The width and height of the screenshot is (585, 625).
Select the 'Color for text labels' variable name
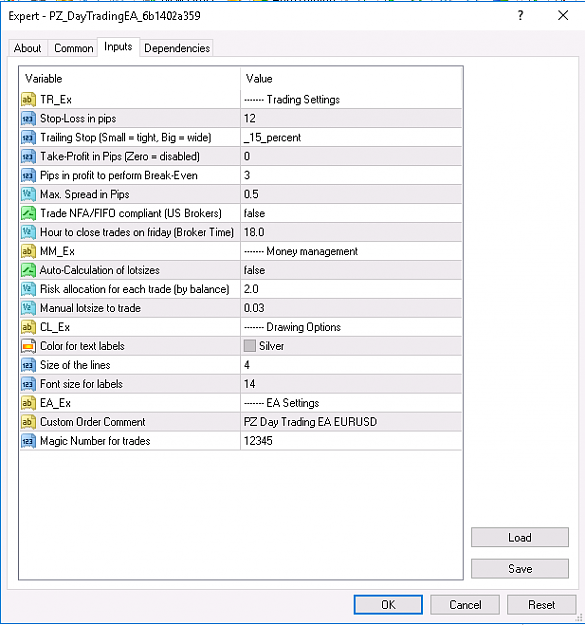[x=82, y=346]
